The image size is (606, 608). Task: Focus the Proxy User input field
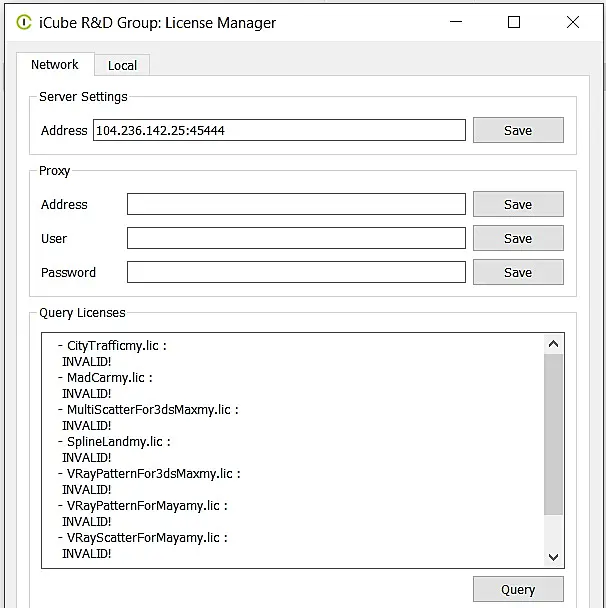point(296,238)
